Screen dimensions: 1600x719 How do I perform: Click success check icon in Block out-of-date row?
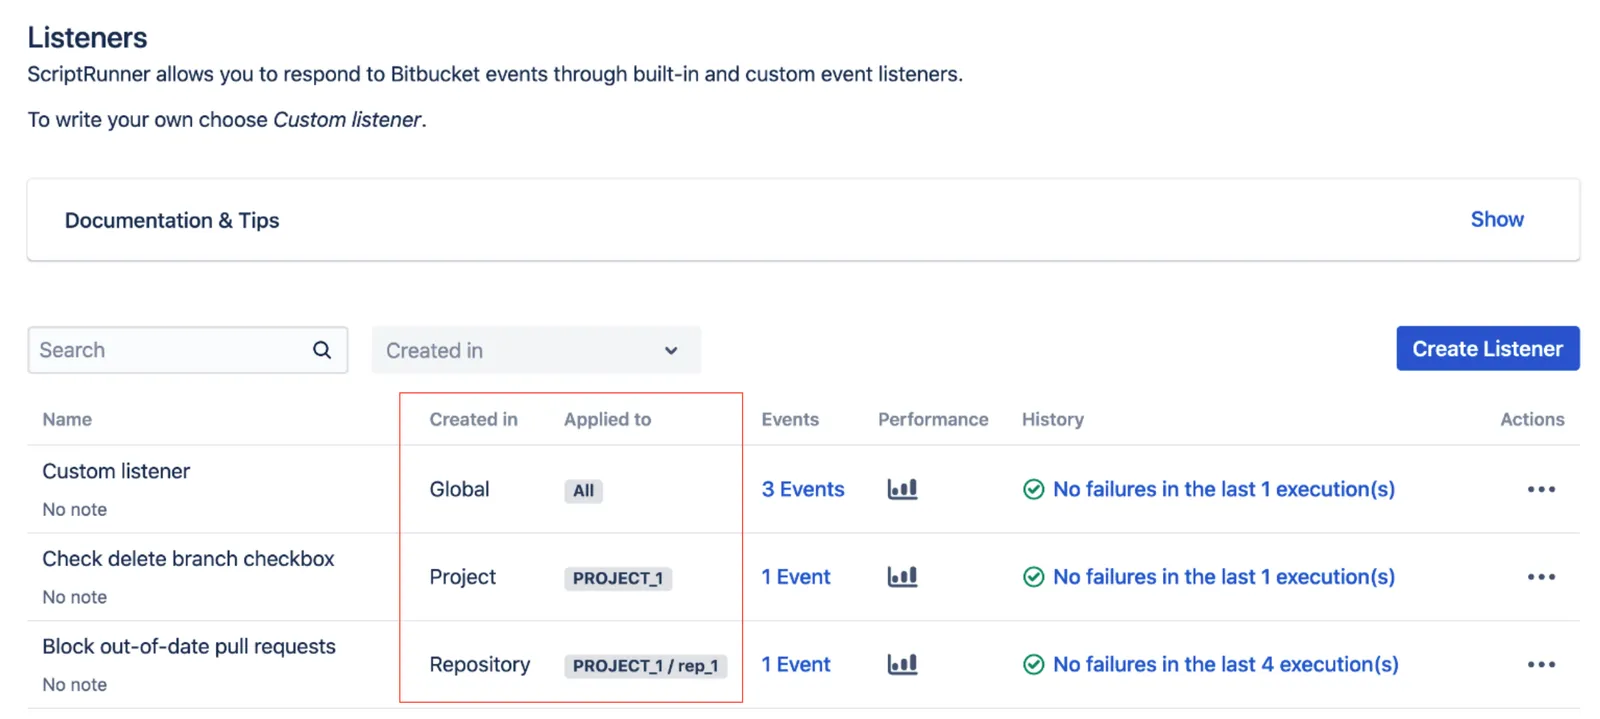point(1034,665)
